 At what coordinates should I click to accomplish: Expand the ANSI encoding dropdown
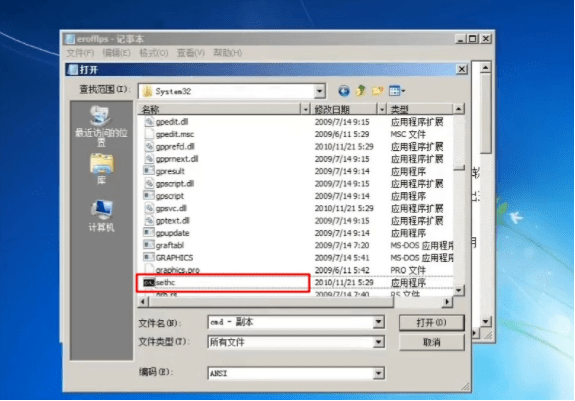click(x=378, y=373)
